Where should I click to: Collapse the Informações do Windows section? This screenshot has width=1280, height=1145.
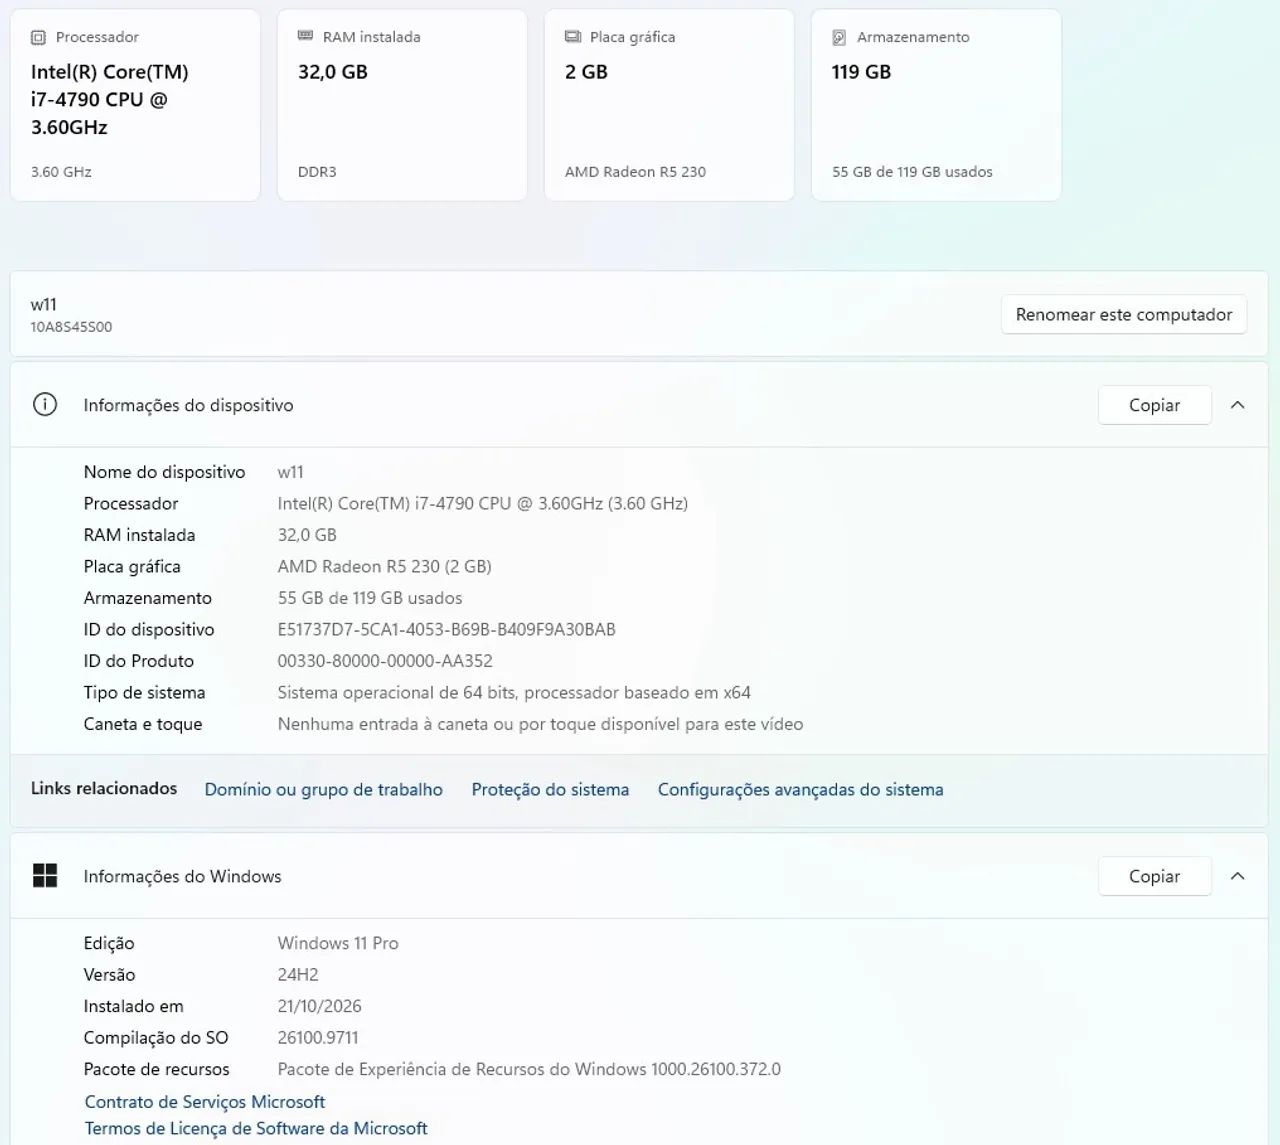pyautogui.click(x=1237, y=876)
